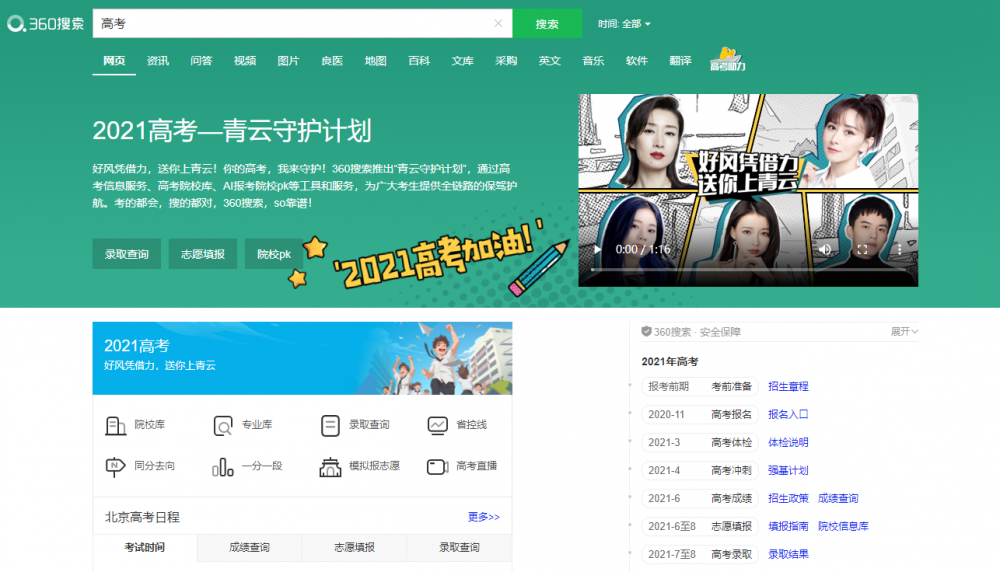The width and height of the screenshot is (1000, 572).
Task: Select the 成绩查询 schedule tab
Action: 249,548
